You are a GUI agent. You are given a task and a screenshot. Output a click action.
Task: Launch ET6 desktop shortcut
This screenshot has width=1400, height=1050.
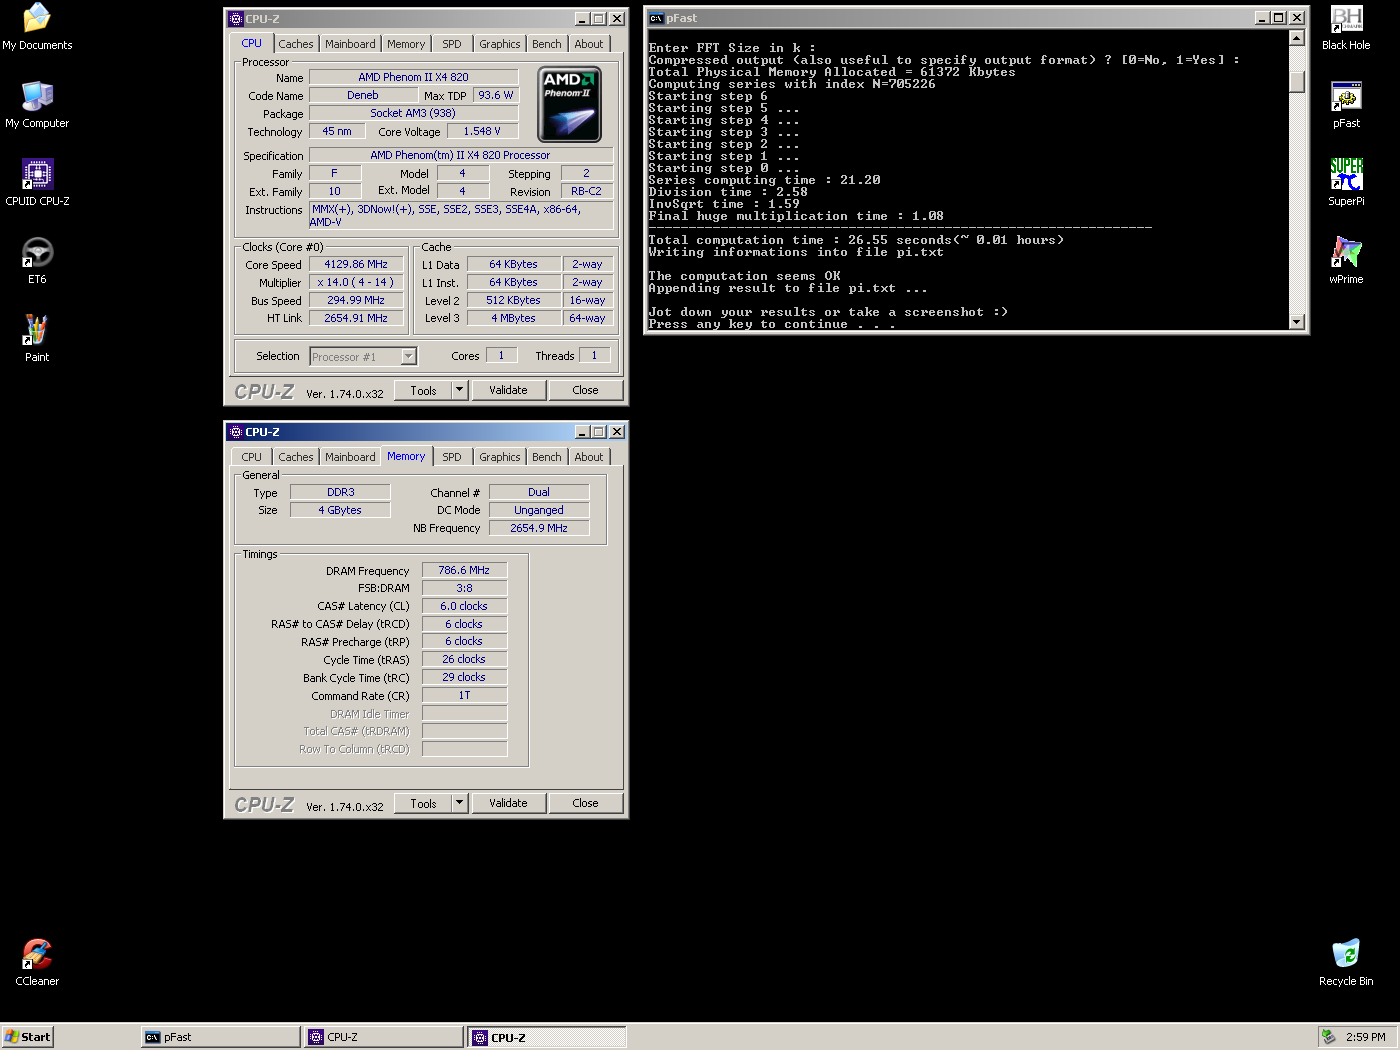click(37, 261)
